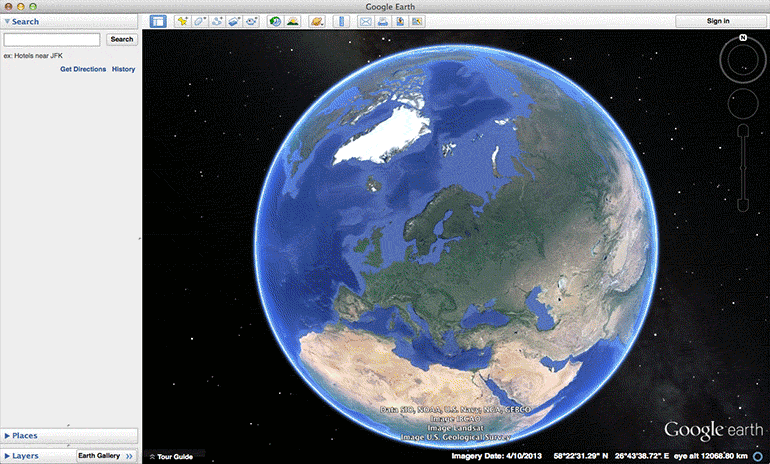Click the Save Image icon

(400, 21)
